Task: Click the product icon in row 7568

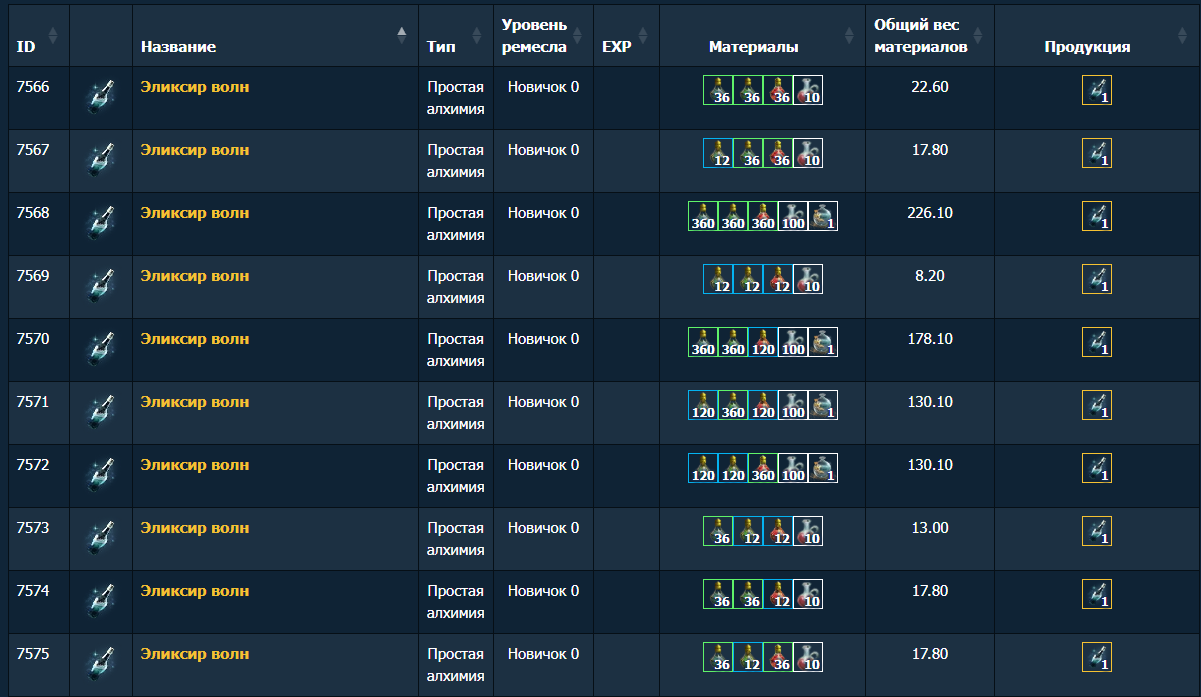Action: (x=1096, y=216)
